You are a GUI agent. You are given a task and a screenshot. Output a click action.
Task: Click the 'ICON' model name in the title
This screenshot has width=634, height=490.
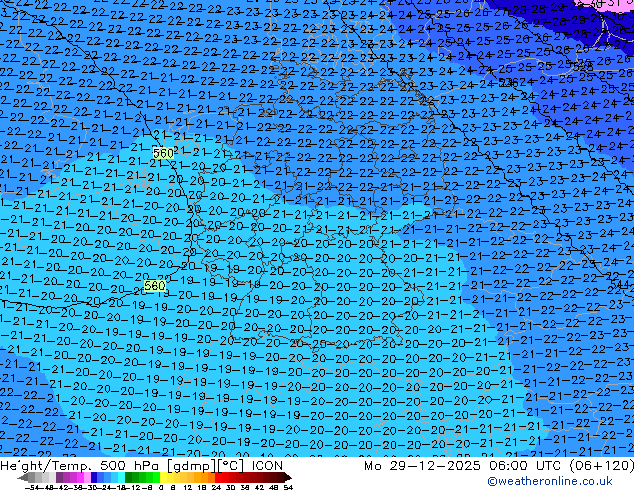point(267,466)
